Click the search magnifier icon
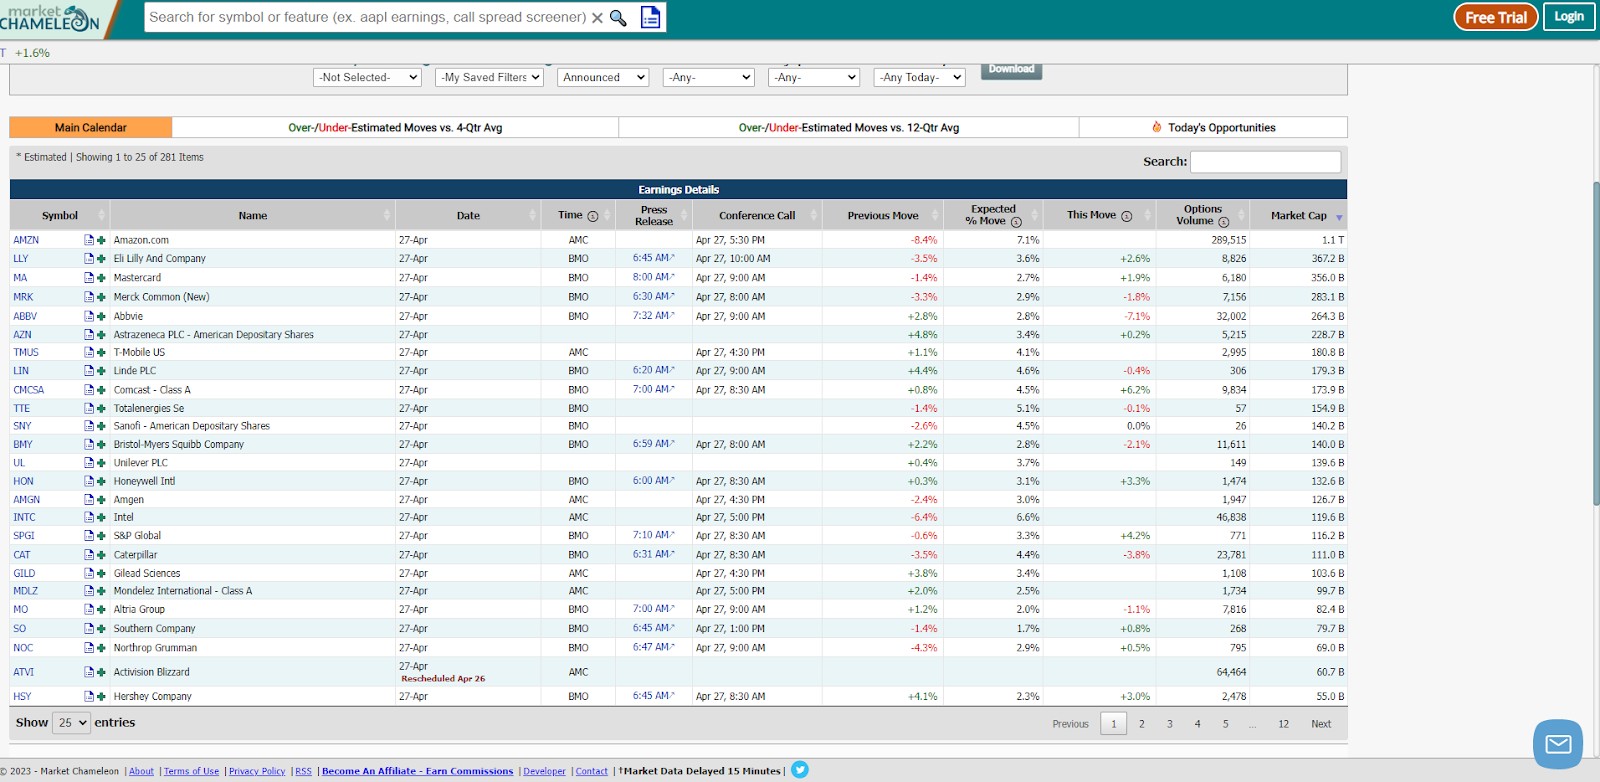This screenshot has height=782, width=1600. point(618,18)
